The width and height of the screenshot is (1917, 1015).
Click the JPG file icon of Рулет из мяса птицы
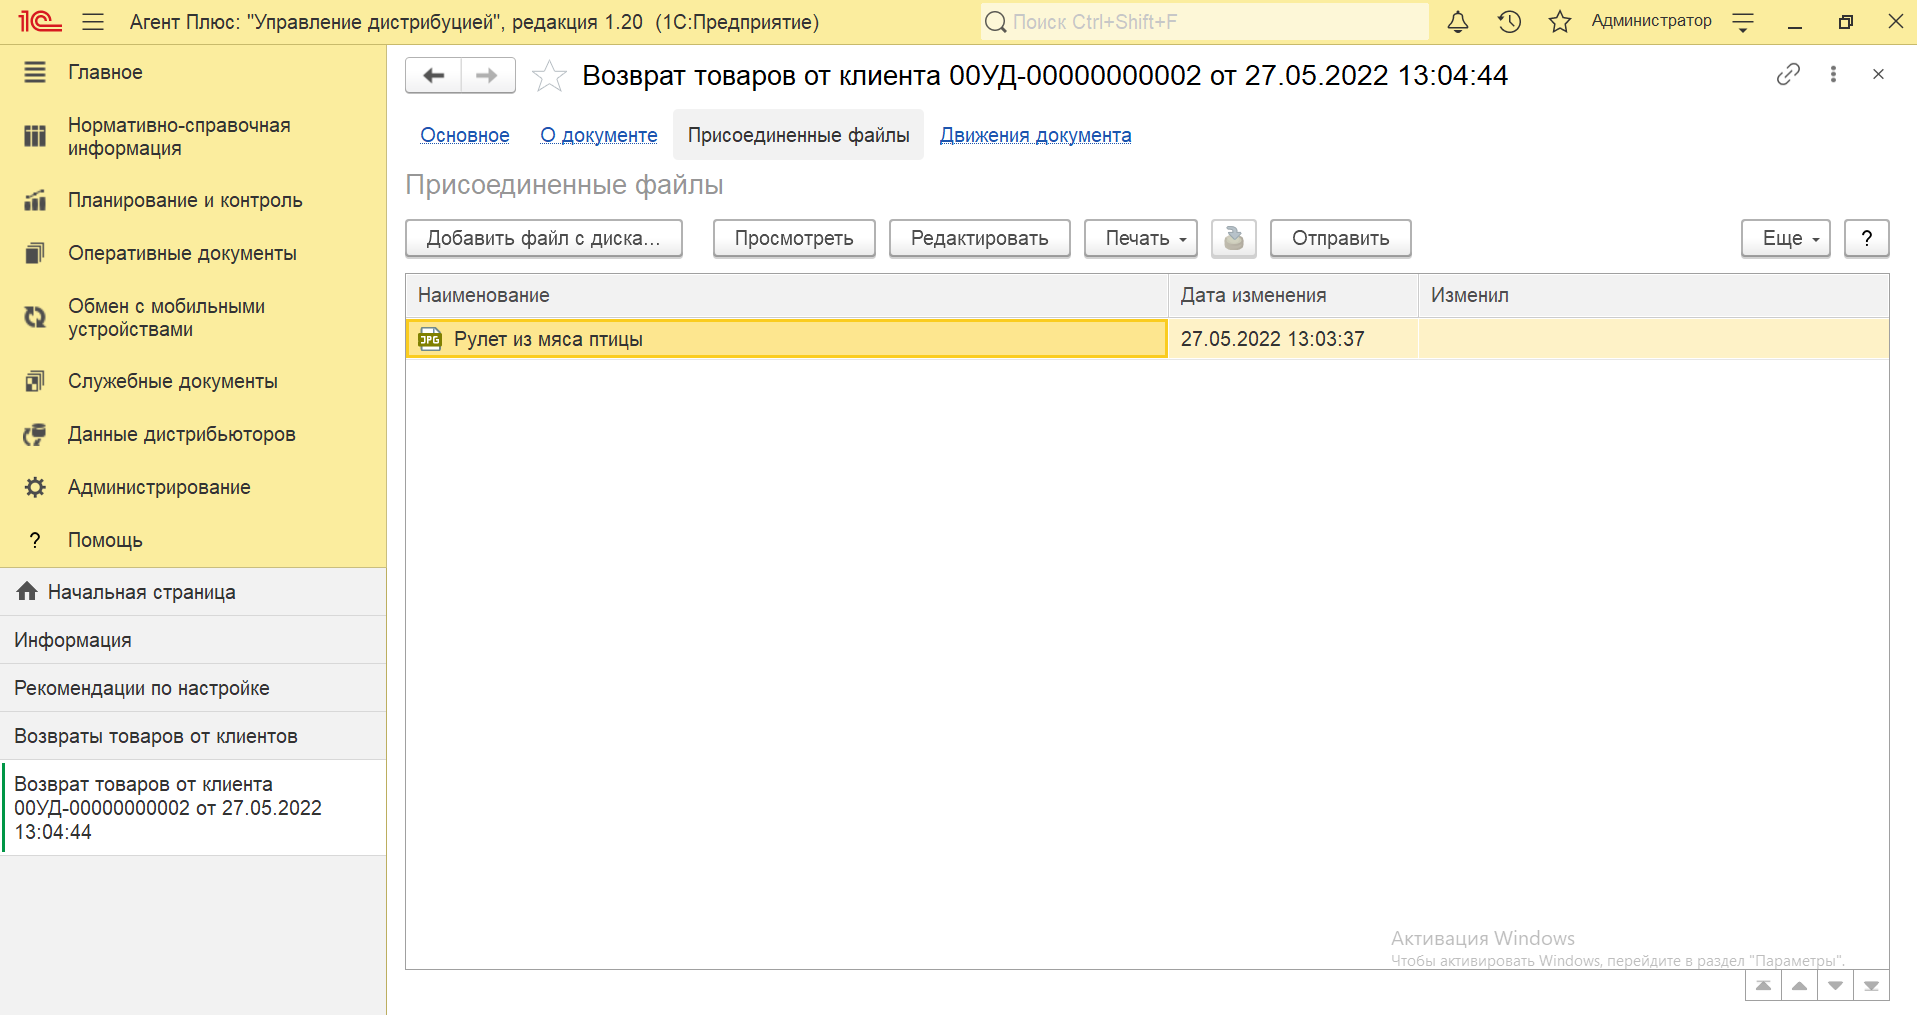click(x=430, y=339)
